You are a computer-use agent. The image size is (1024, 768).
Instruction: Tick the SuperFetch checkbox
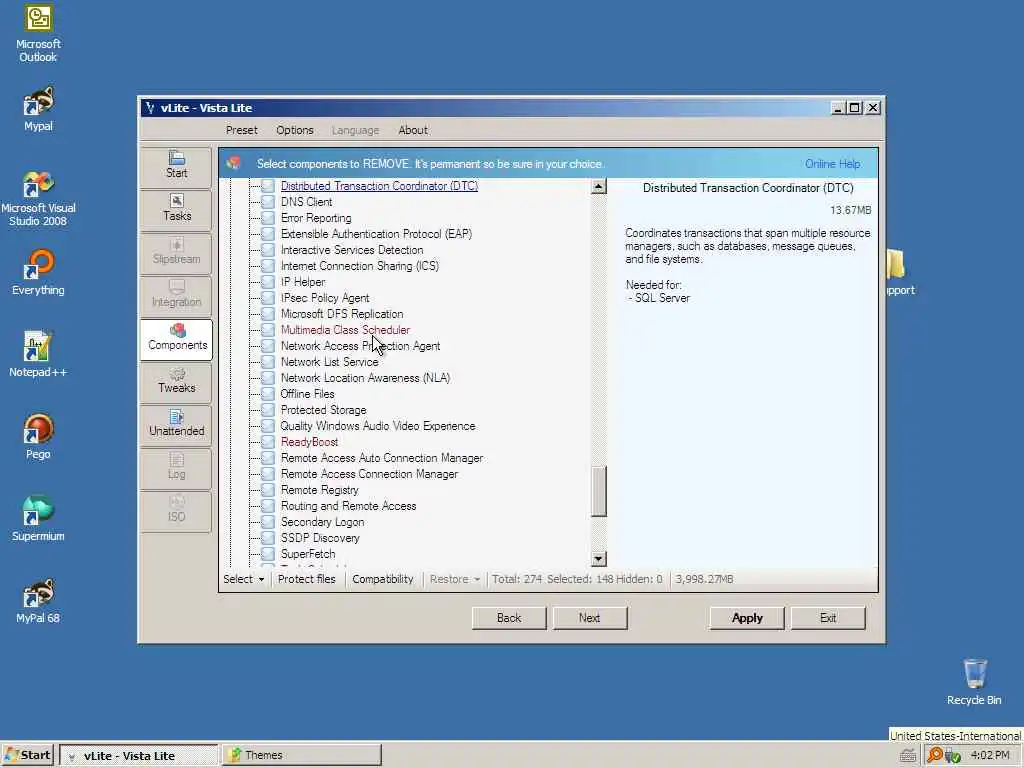click(x=268, y=554)
